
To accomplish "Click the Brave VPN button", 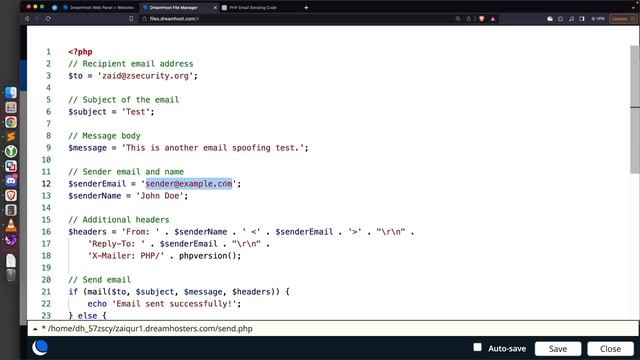I will 598,19.
